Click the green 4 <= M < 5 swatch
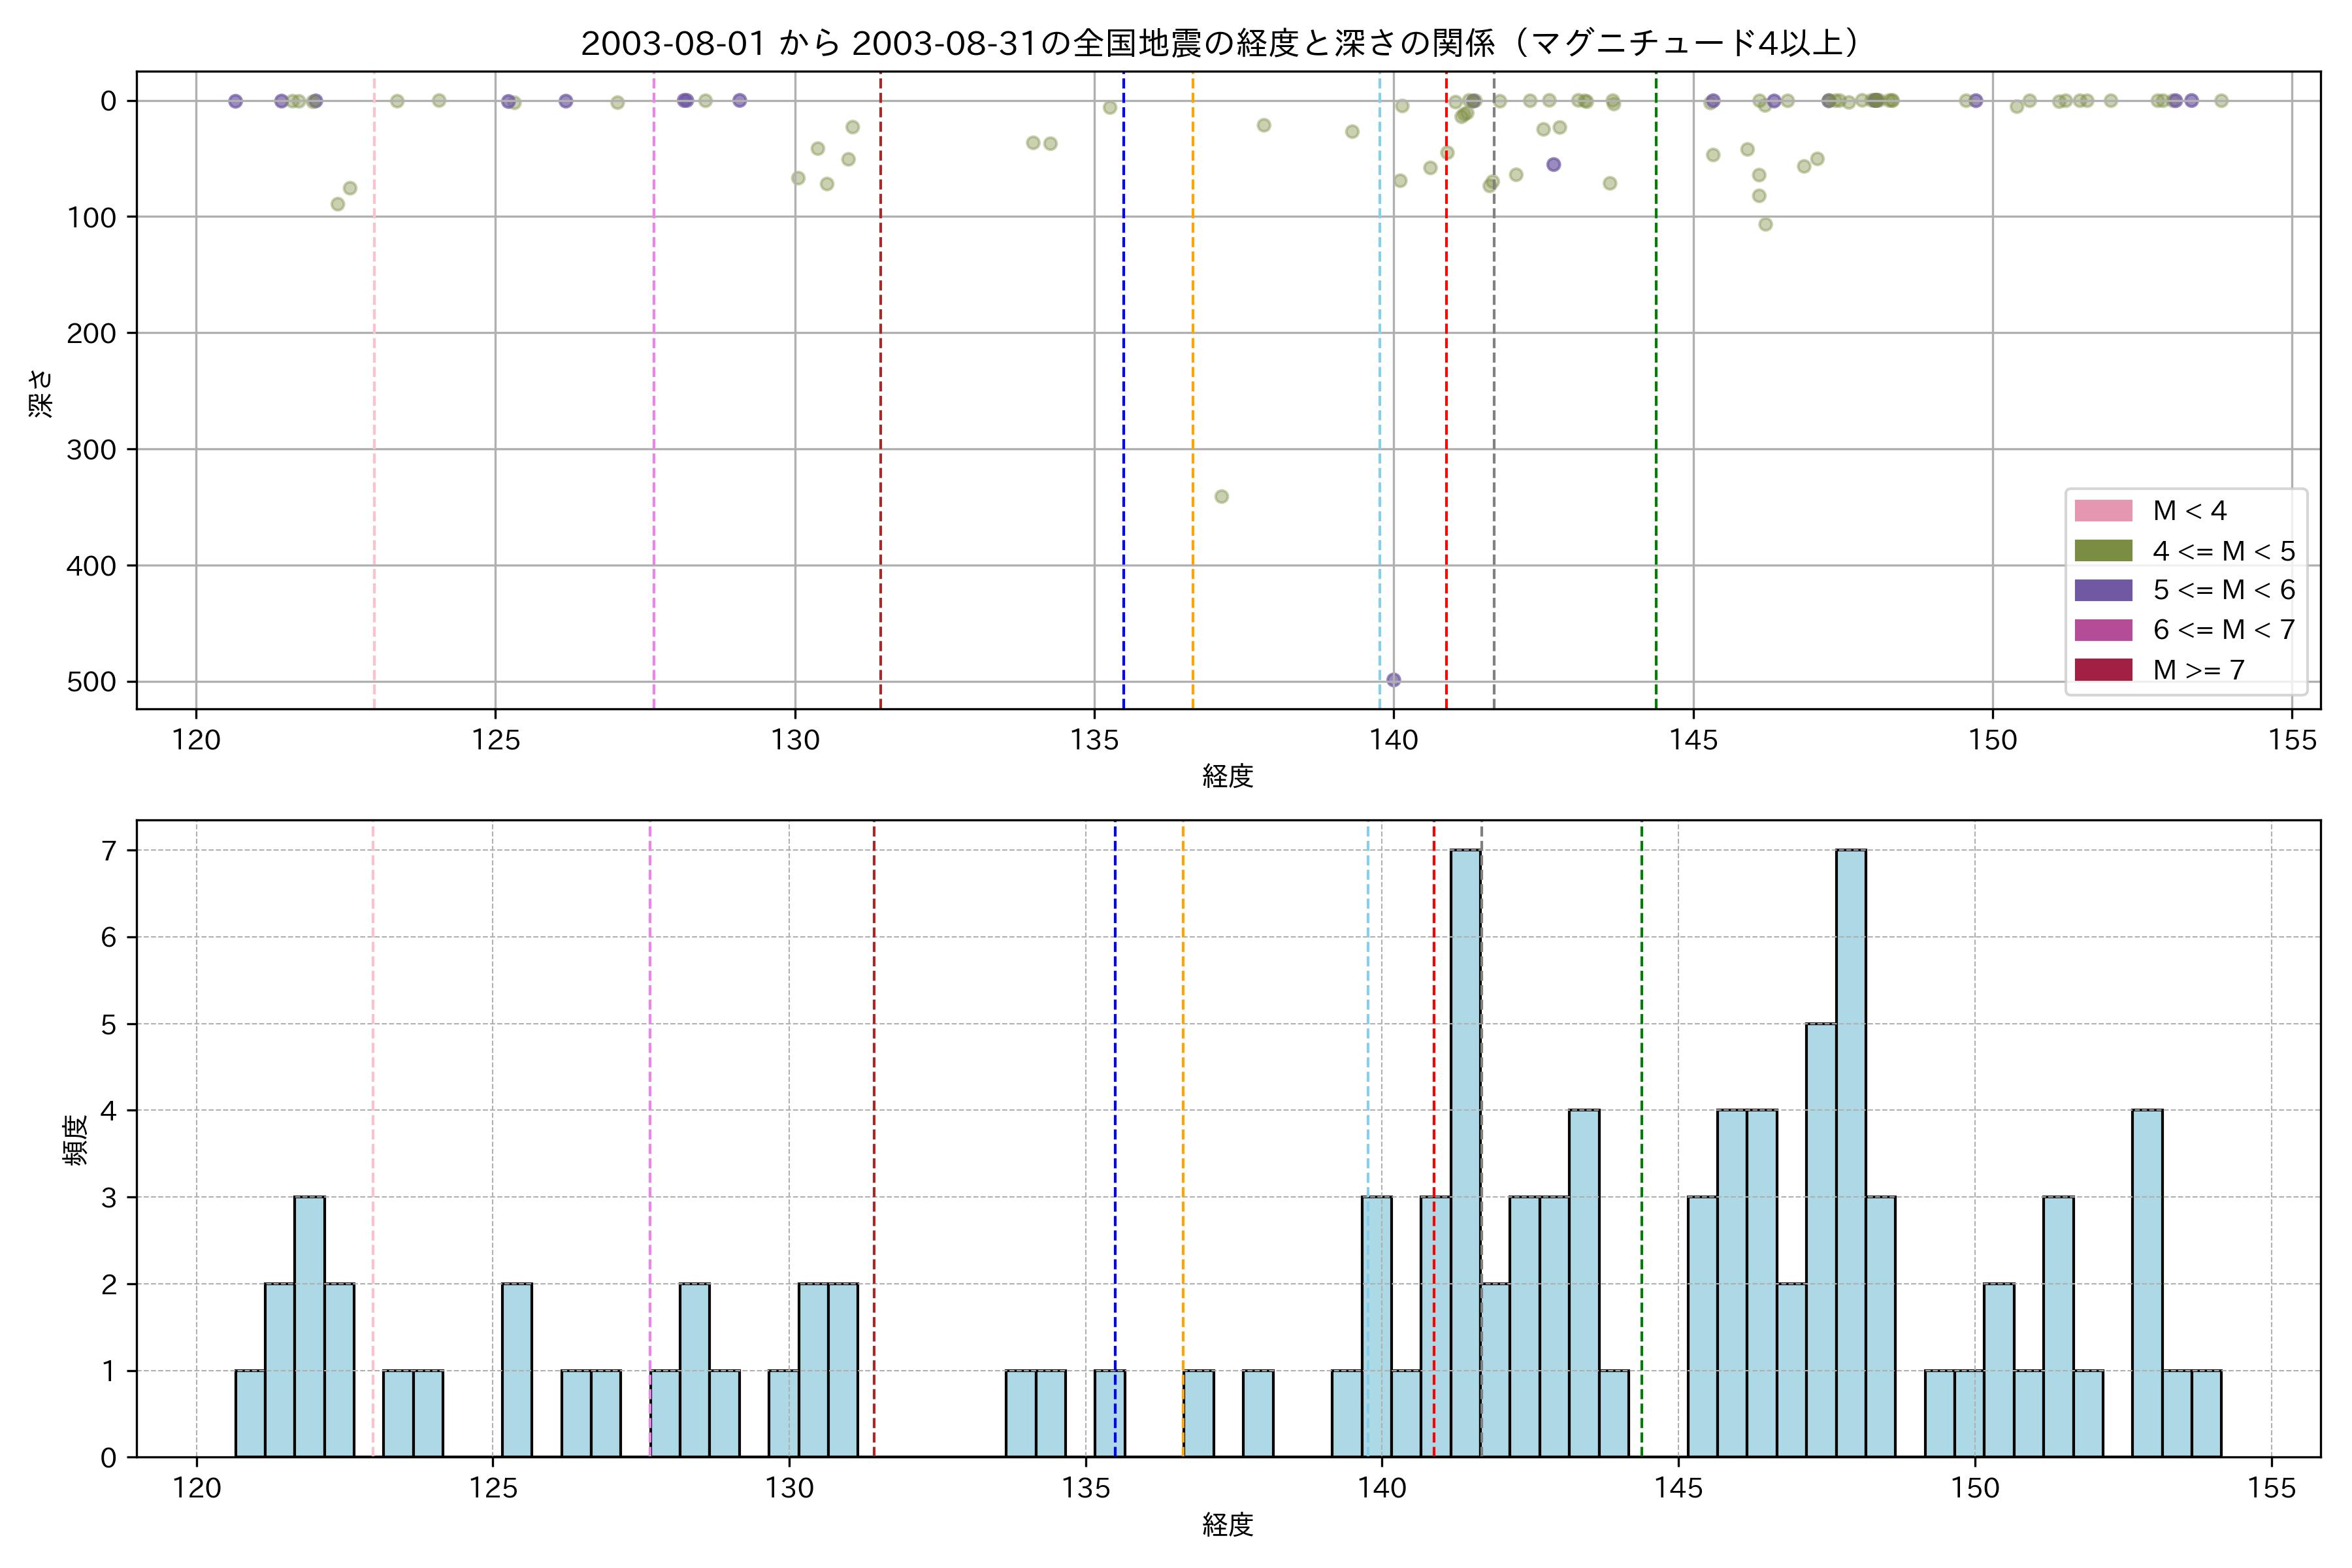This screenshot has height=1568, width=2352. pyautogui.click(x=2103, y=551)
